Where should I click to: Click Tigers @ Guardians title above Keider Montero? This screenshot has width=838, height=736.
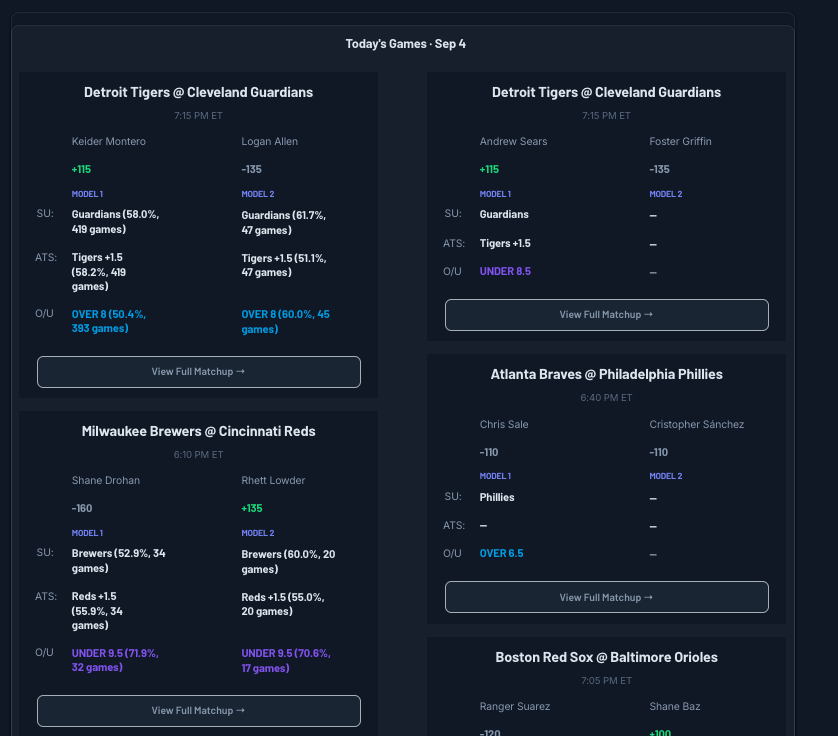(198, 92)
